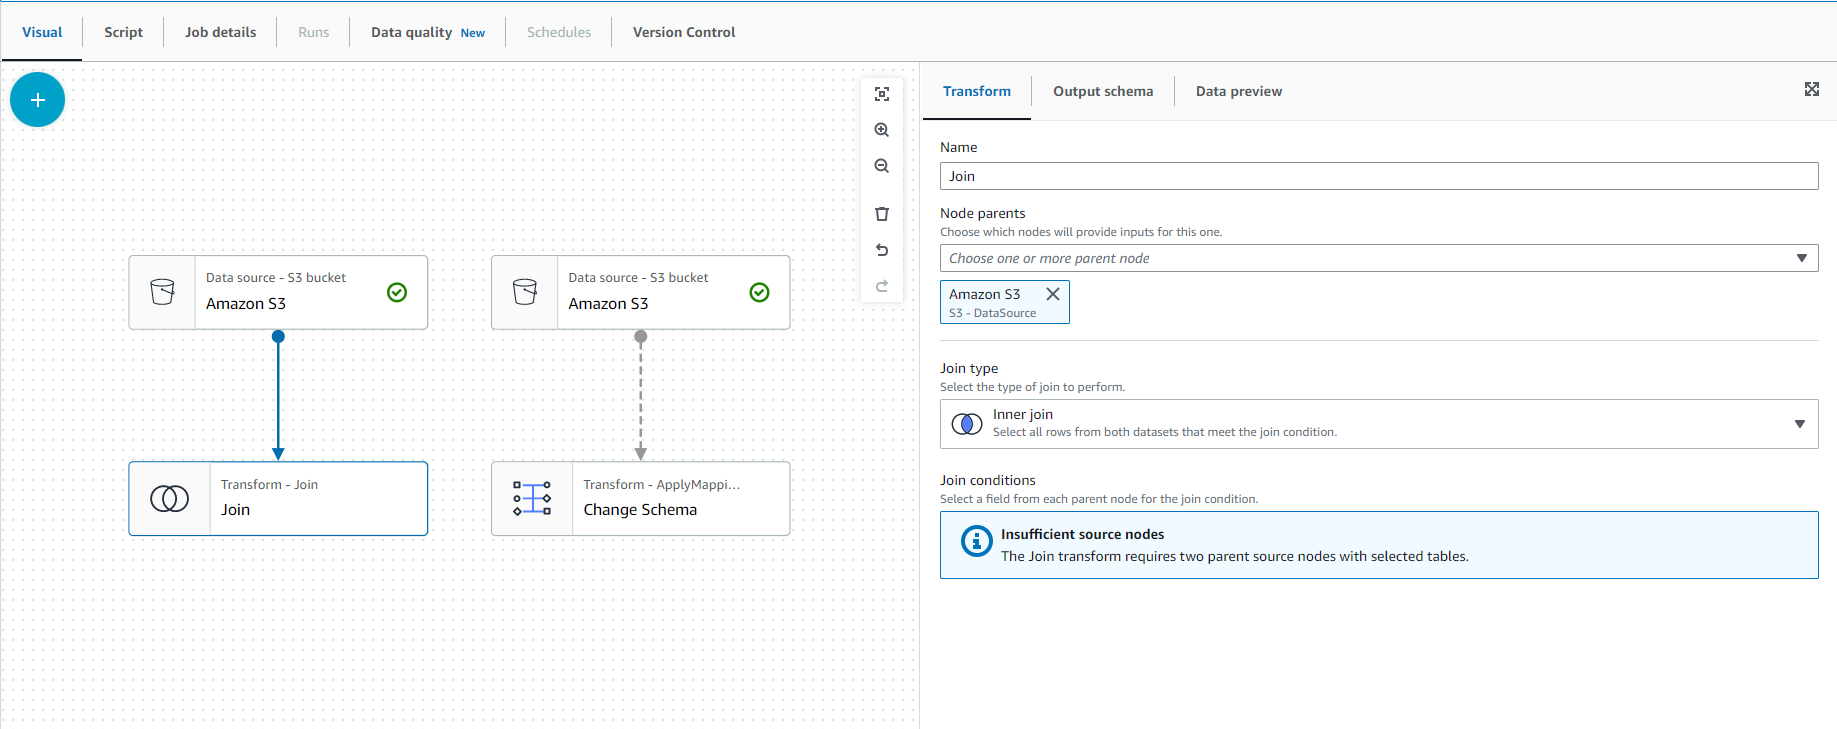Open the Runs tab

pyautogui.click(x=314, y=32)
